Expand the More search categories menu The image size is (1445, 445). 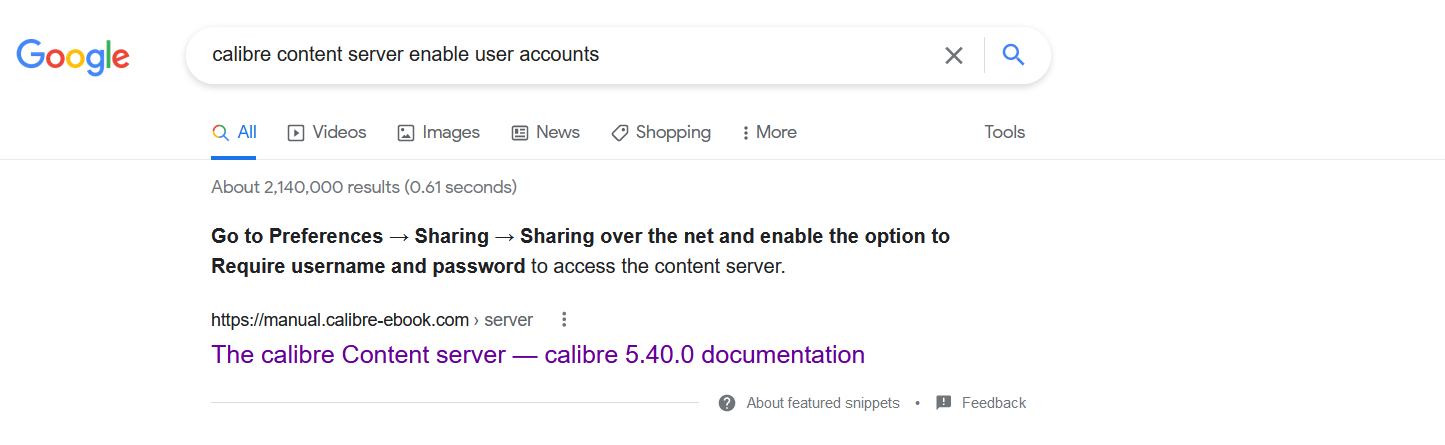[769, 133]
